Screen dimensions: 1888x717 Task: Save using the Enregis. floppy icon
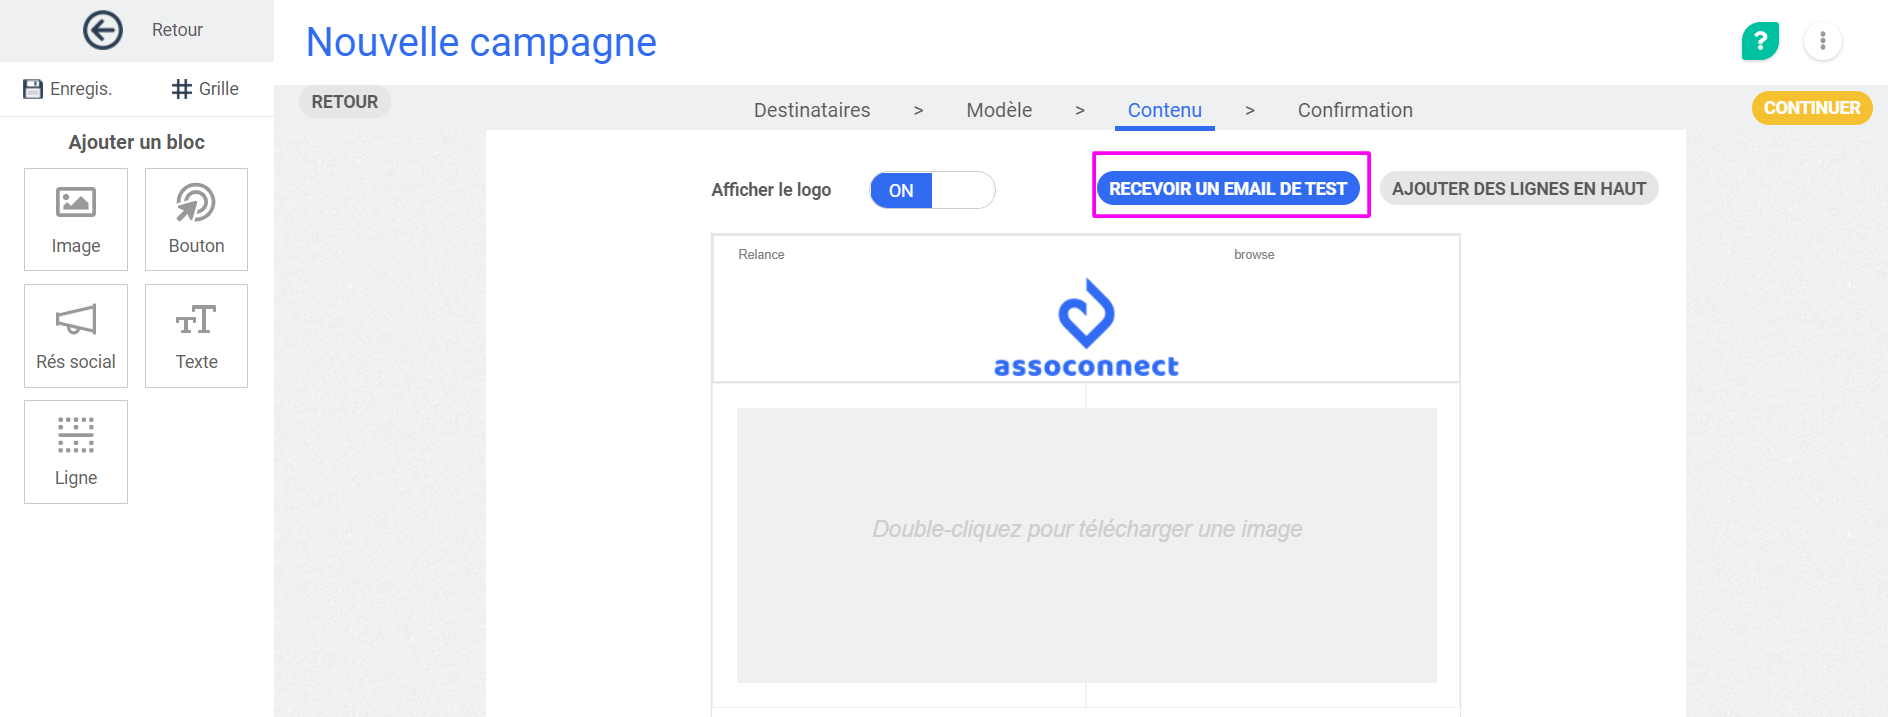tap(33, 89)
